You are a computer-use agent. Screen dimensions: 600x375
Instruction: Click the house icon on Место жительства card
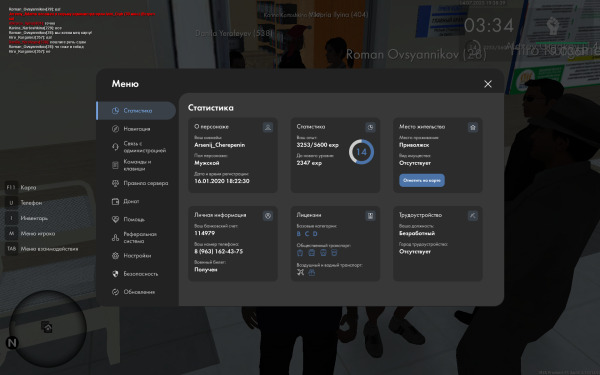pos(473,127)
